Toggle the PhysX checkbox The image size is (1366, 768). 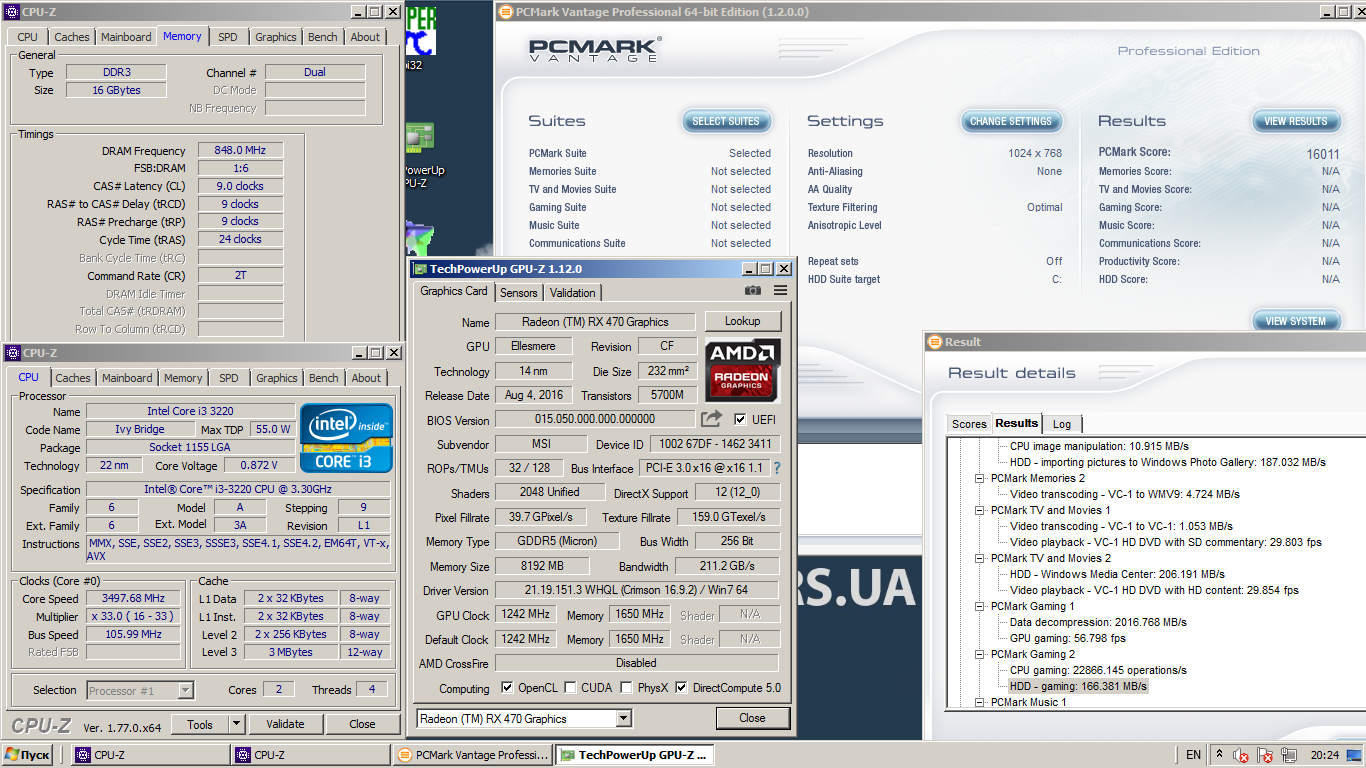[x=626, y=688]
